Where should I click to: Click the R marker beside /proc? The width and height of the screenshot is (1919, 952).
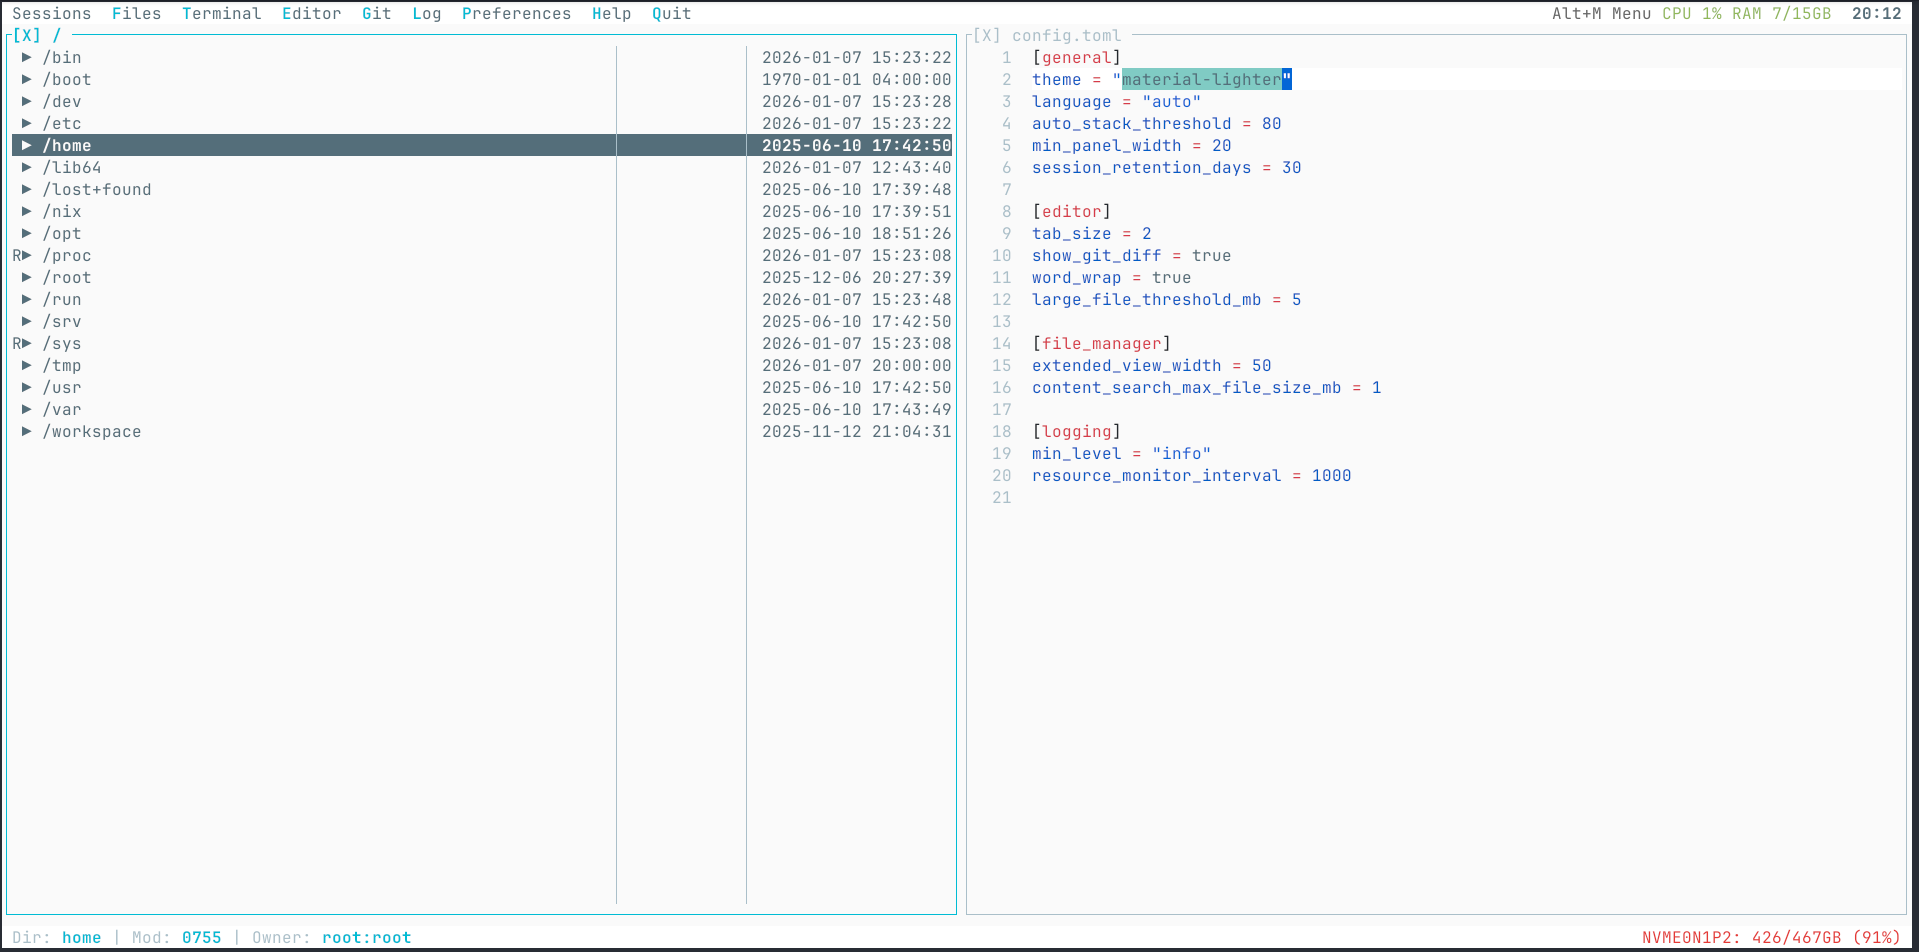click(15, 255)
